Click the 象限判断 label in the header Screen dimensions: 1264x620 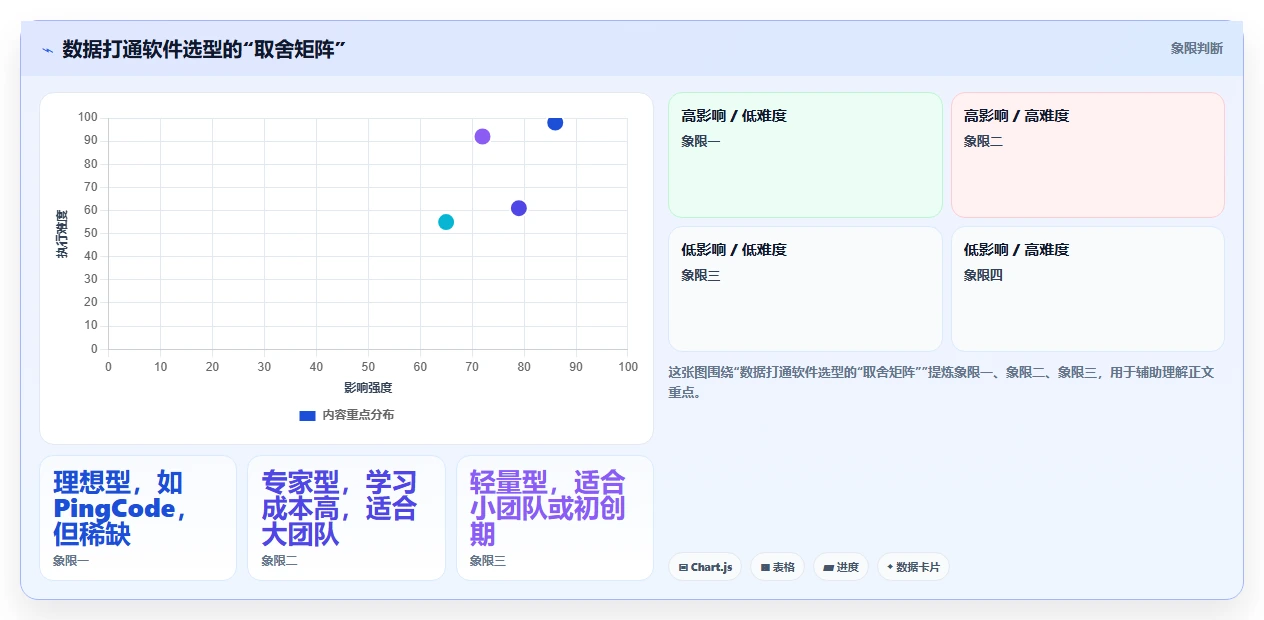coord(1196,48)
